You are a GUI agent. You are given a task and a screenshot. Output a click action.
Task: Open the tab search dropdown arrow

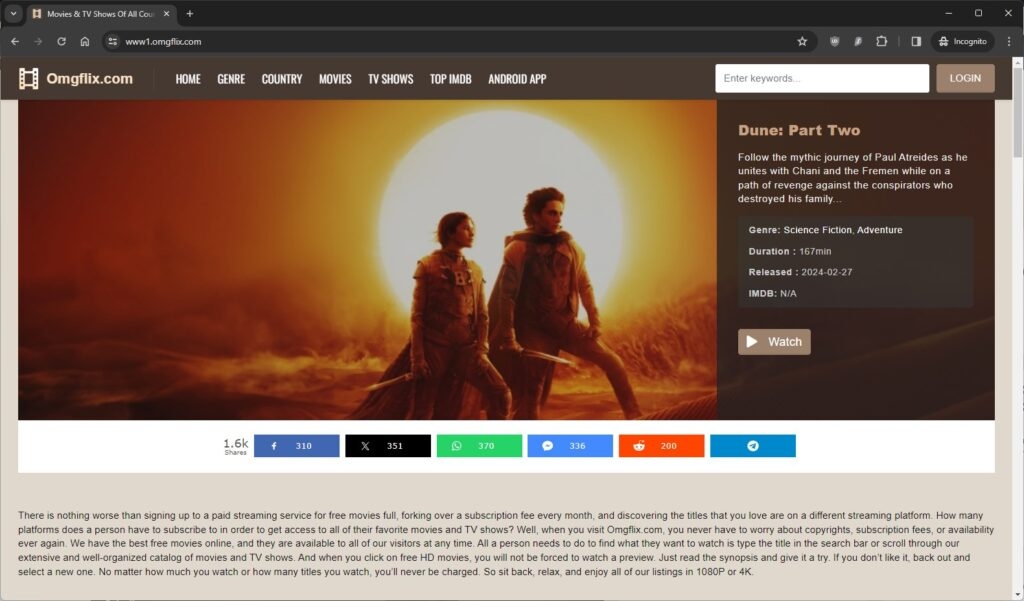[13, 13]
